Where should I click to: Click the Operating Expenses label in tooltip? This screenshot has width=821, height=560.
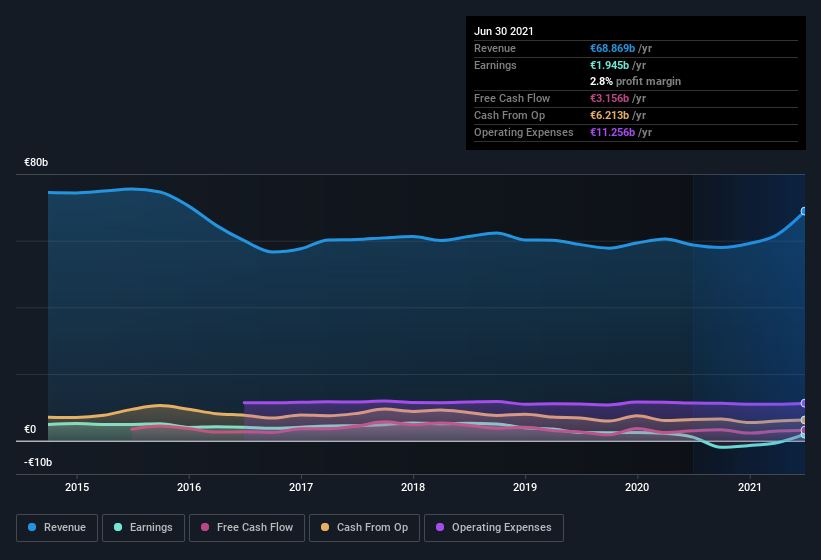pyautogui.click(x=524, y=132)
